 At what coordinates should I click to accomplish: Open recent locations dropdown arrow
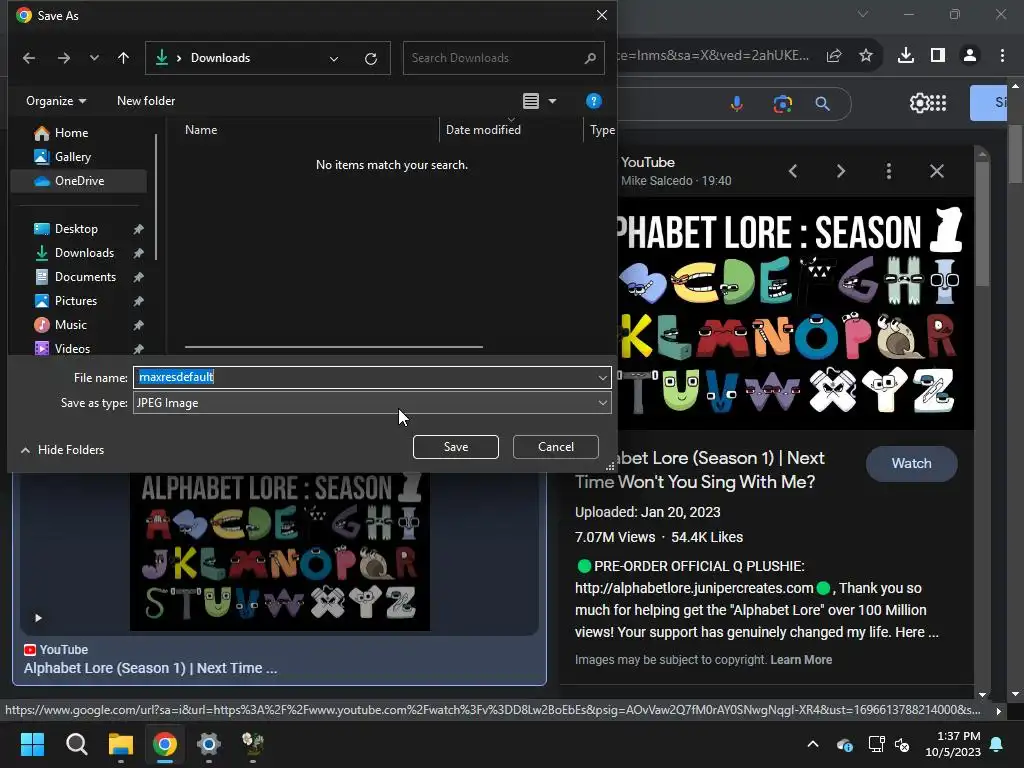coord(94,58)
